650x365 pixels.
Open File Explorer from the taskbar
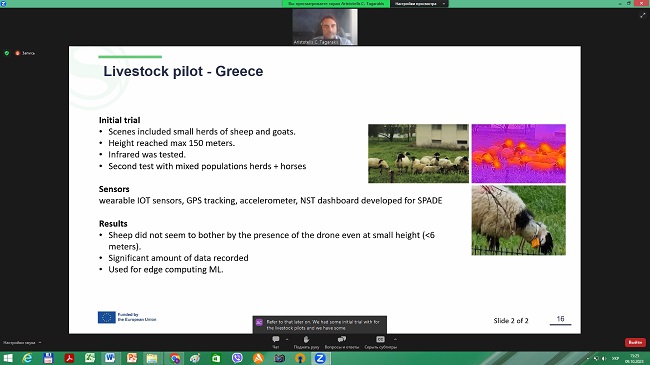[x=152, y=358]
